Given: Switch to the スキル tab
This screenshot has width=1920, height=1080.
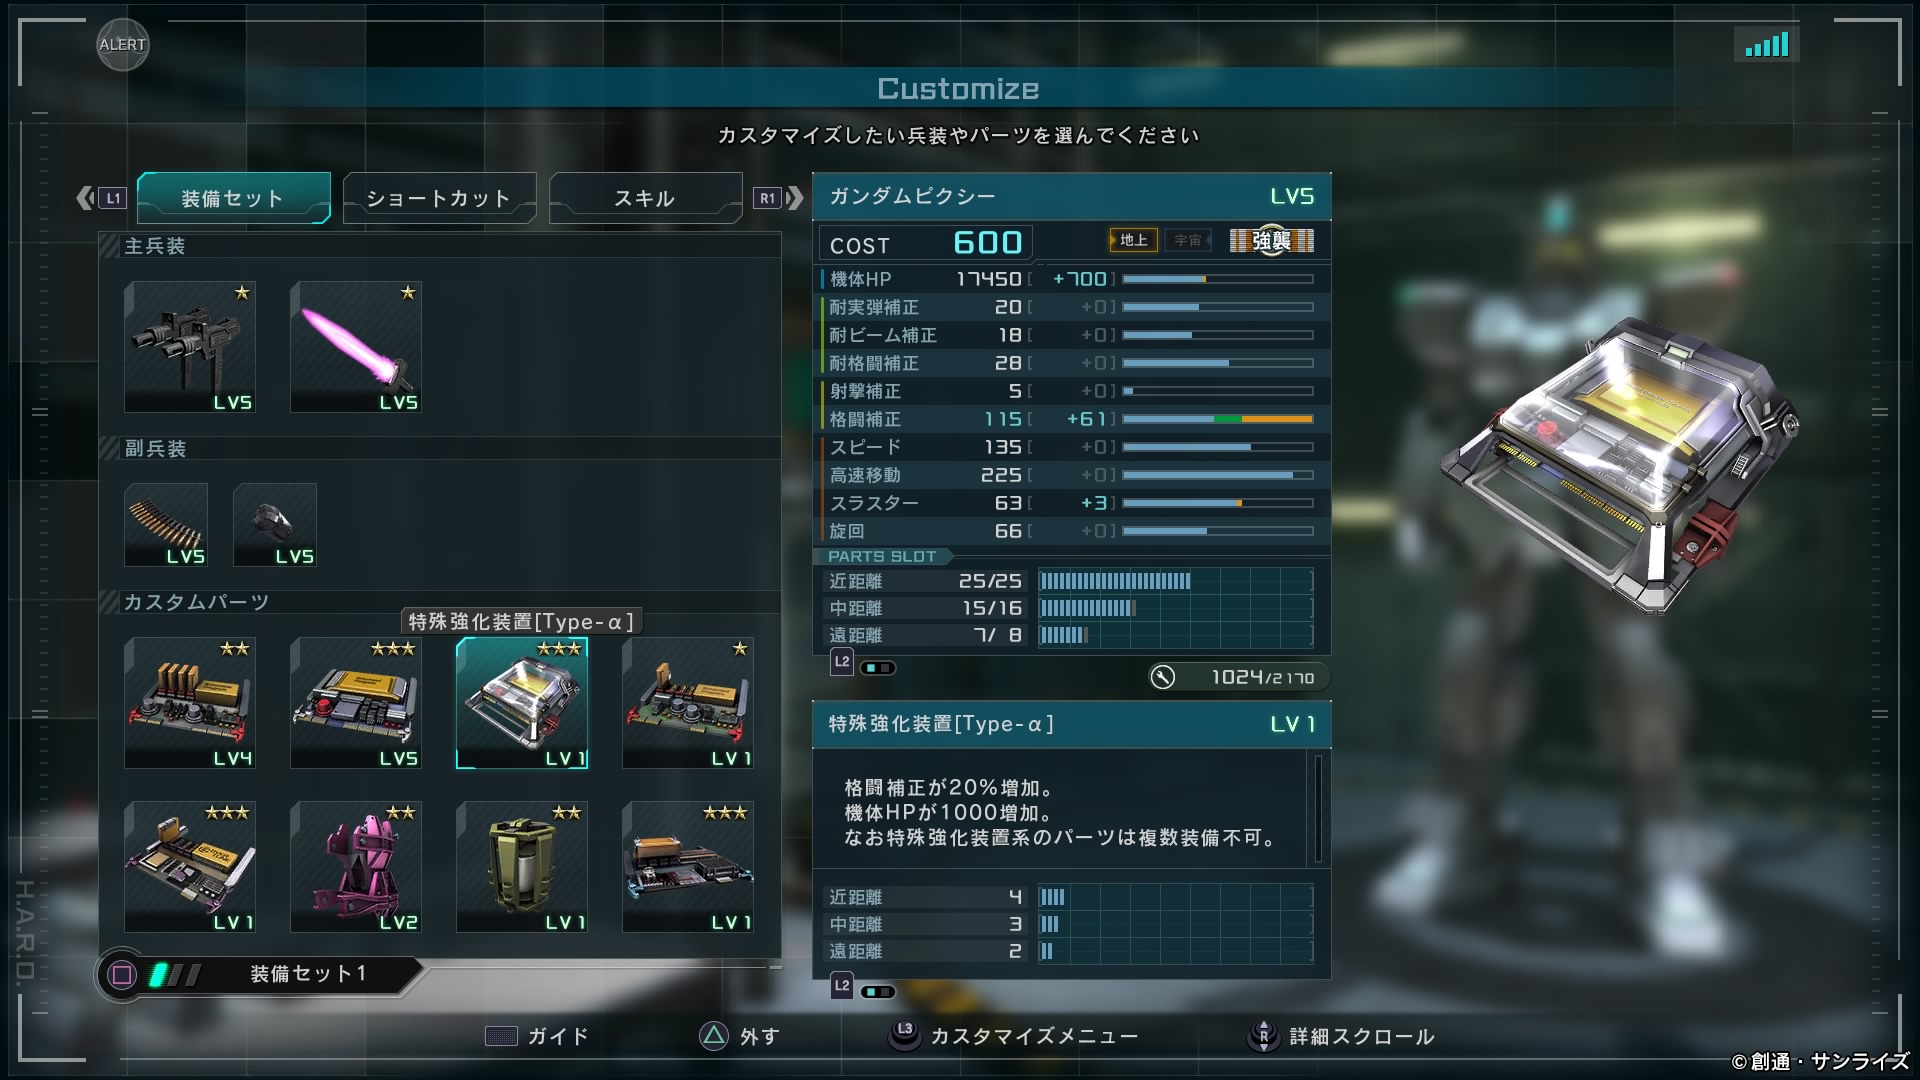Looking at the screenshot, I should pyautogui.click(x=645, y=198).
